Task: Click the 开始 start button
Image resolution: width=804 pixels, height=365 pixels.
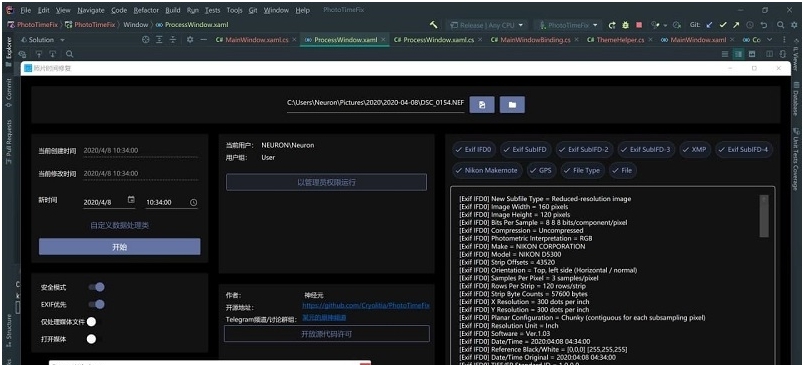Action: pyautogui.click(x=119, y=247)
